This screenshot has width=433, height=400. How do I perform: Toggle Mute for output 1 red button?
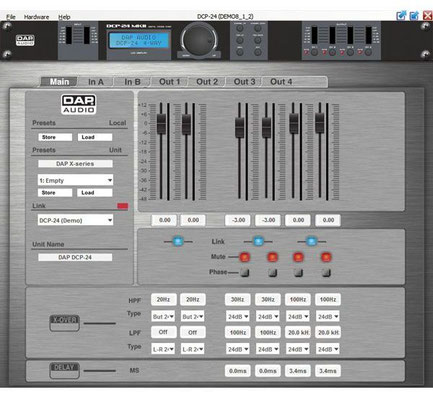pyautogui.click(x=245, y=257)
